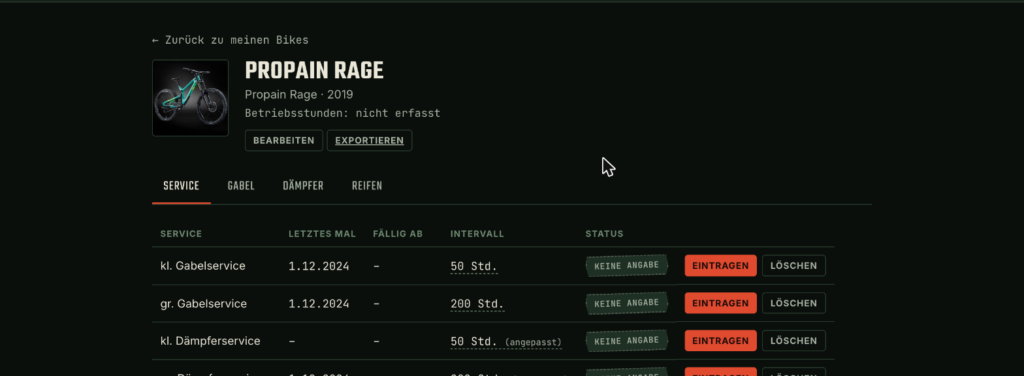Edit the '200 Std.' interval of gr. Gabelservice

coord(477,304)
